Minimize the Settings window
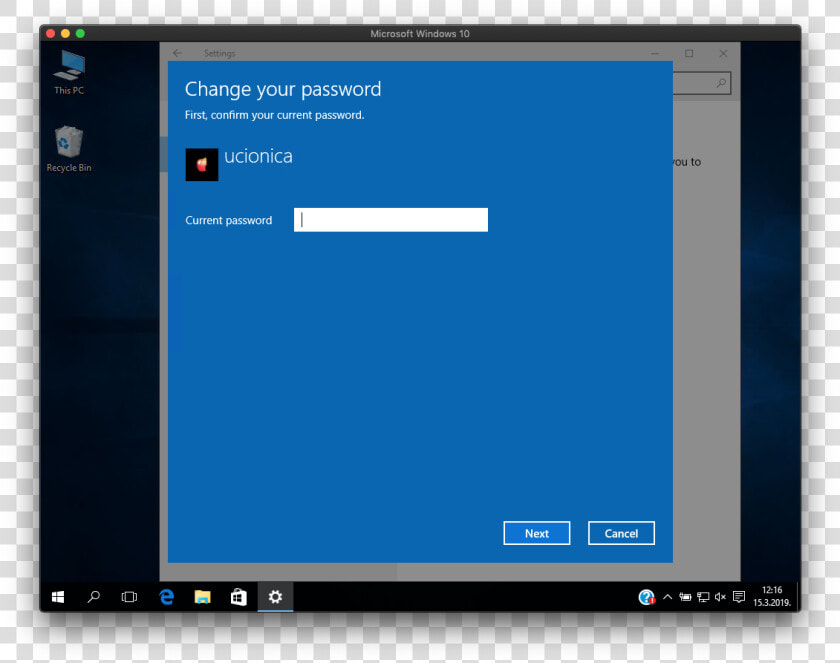 coord(655,54)
